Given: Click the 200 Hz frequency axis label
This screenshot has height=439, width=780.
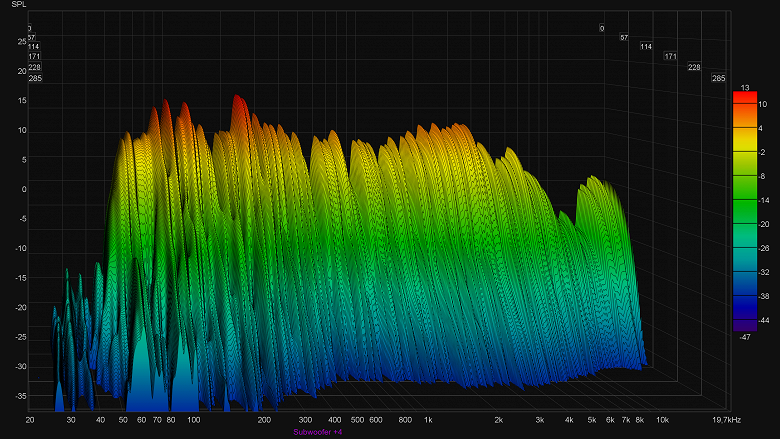Looking at the screenshot, I should click(264, 420).
